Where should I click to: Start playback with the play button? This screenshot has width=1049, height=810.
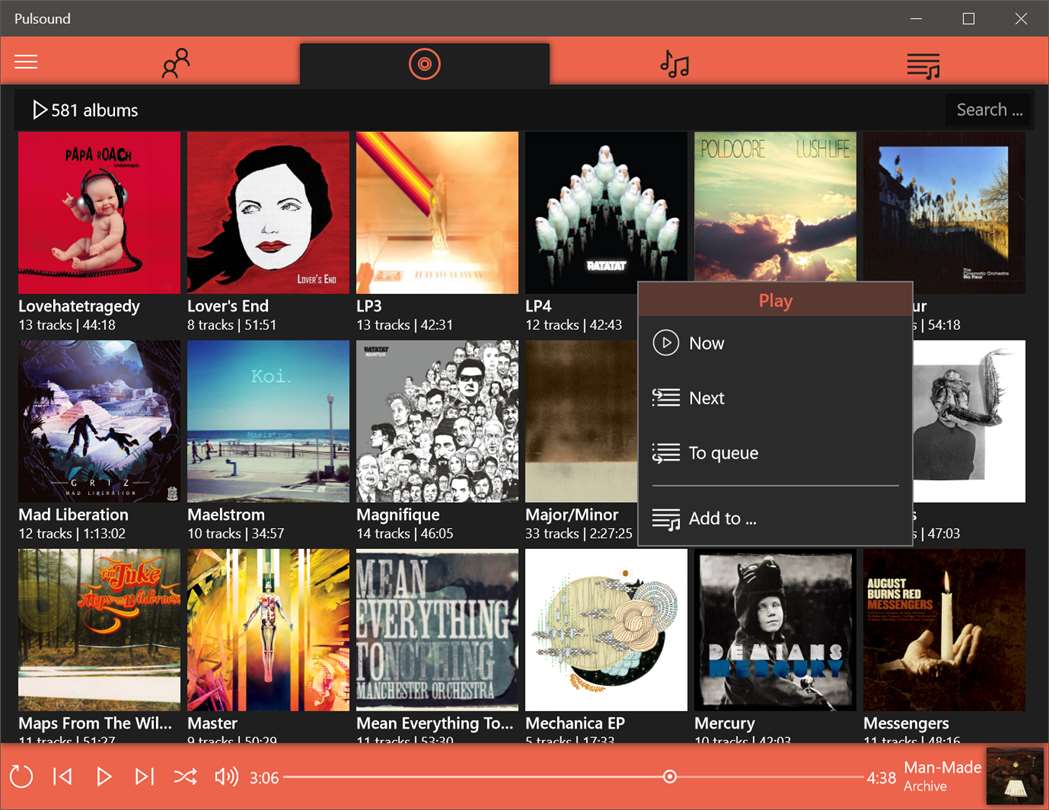tap(104, 777)
